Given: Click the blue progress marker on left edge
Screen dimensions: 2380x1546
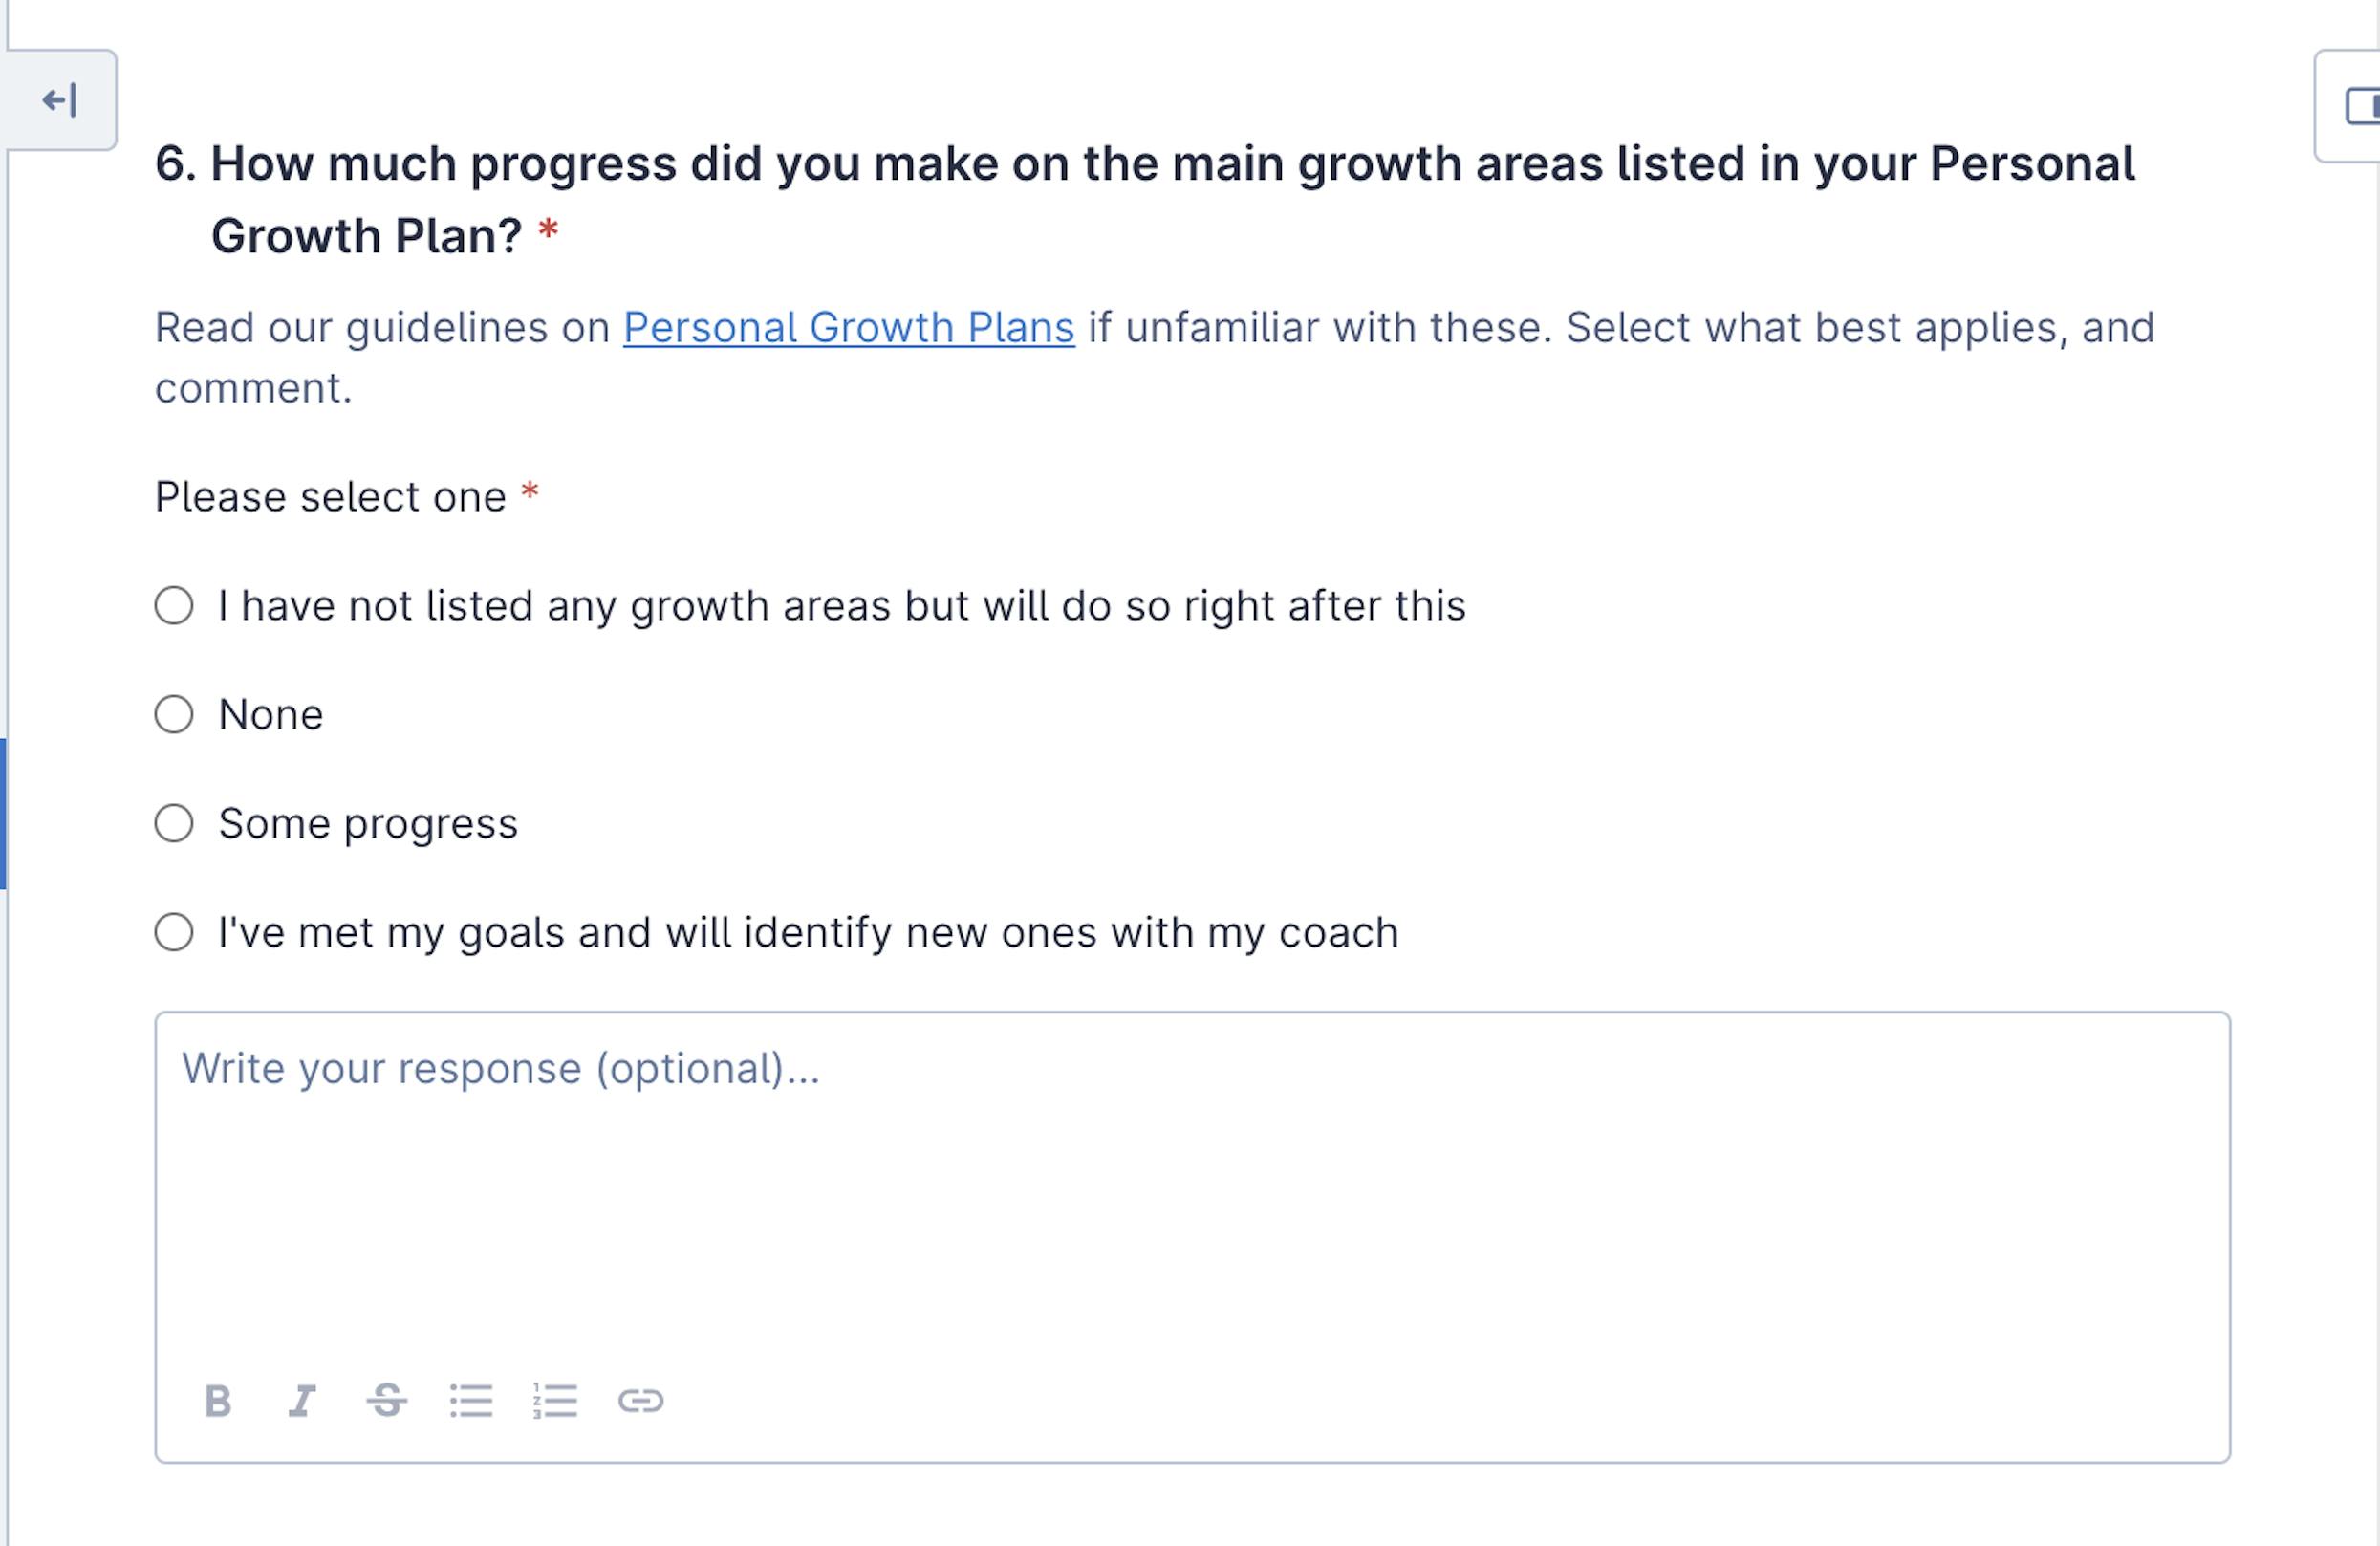Looking at the screenshot, I should tap(3, 813).
